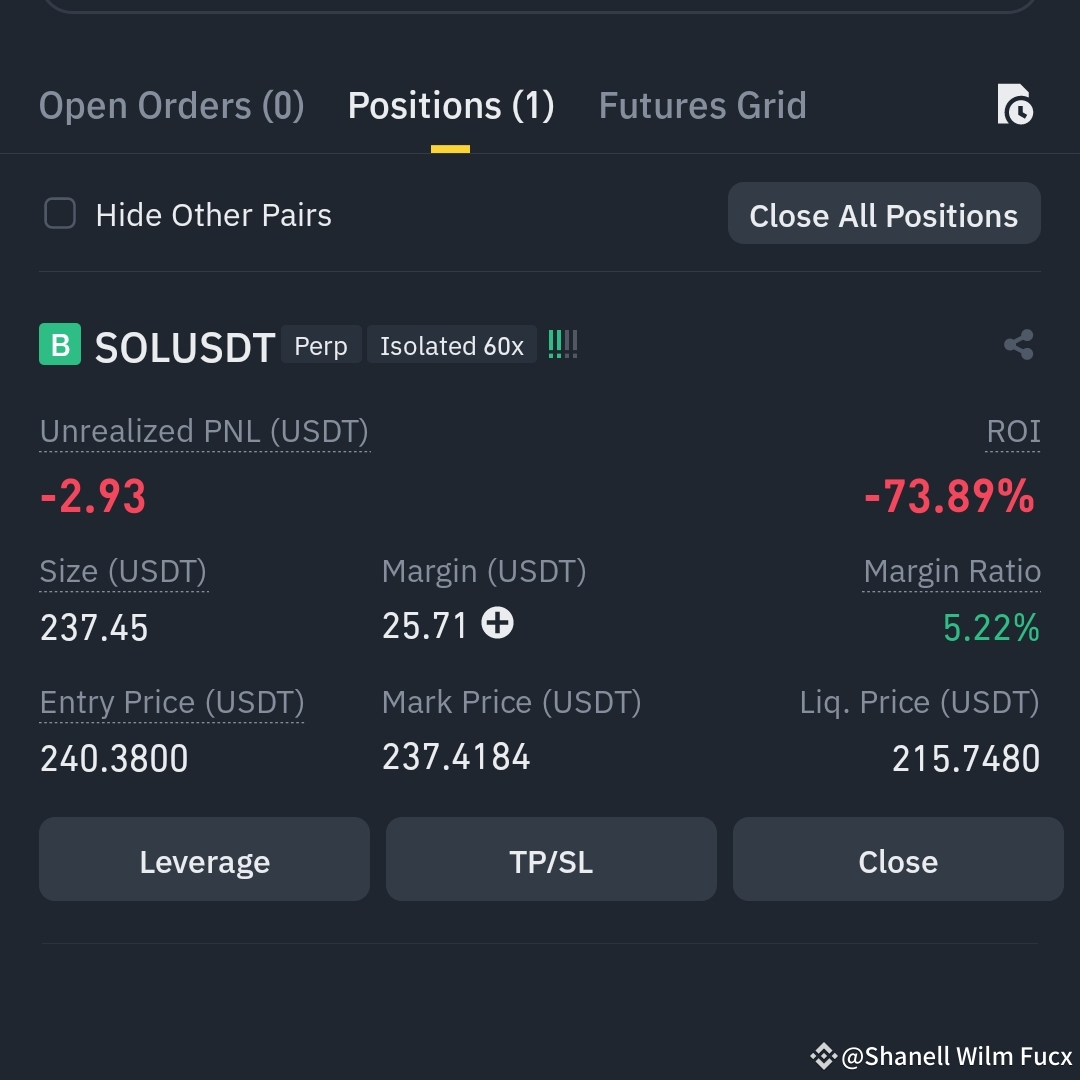Tap the Margin Ratio label
This screenshot has width=1080, height=1080.
pos(952,572)
